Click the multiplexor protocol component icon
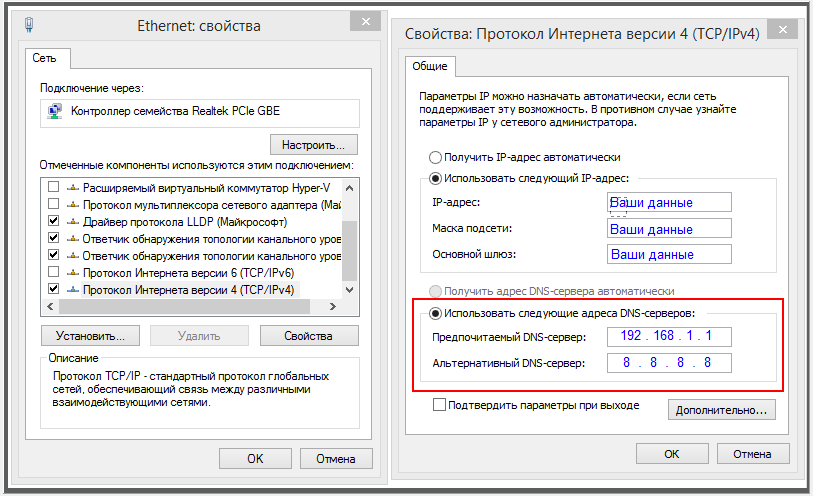813x496 pixels. [x=73, y=205]
